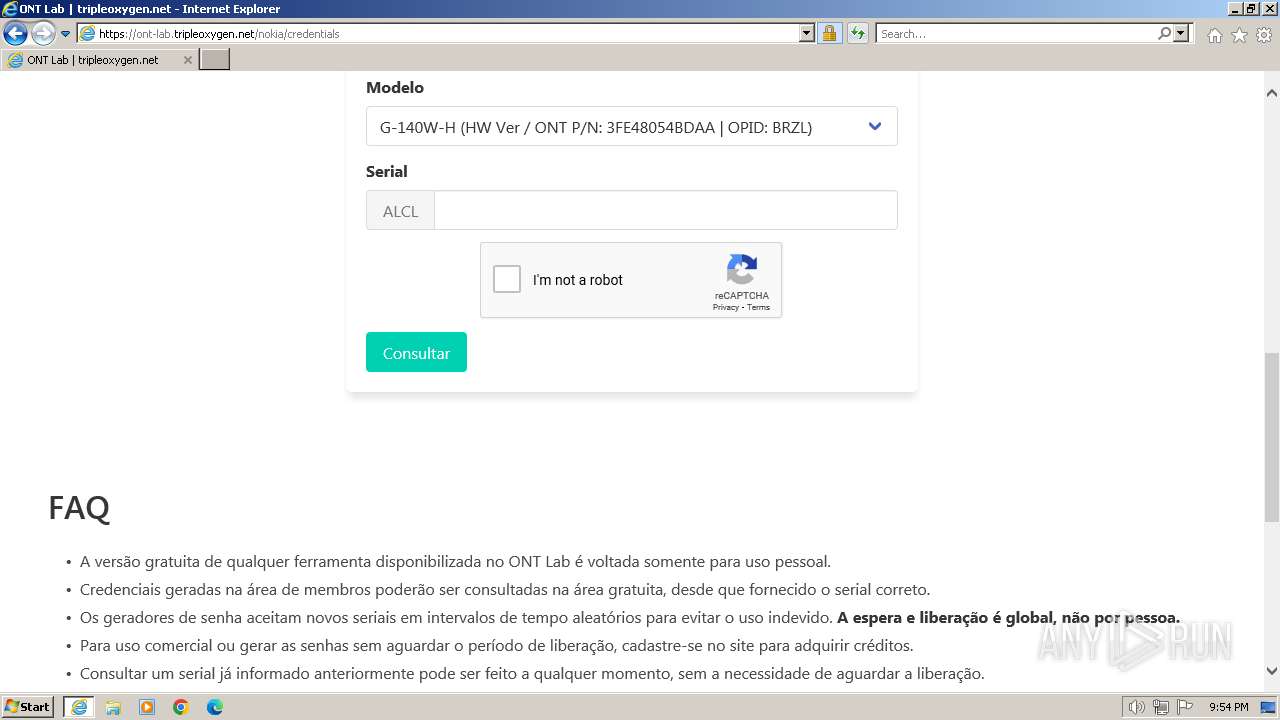Click the browser Search box
The width and height of the screenshot is (1280, 720).
pos(1016,33)
